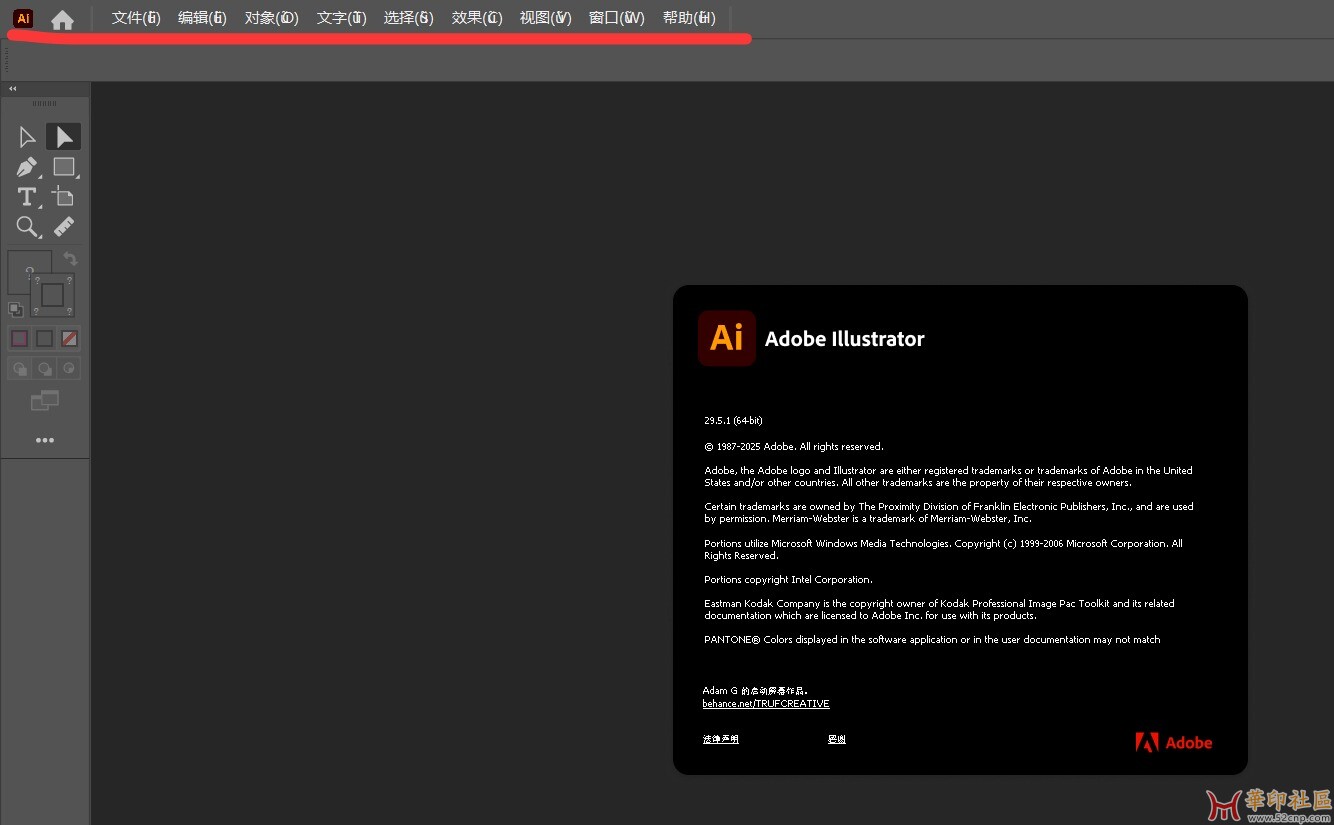Set paint to None (red slash)

coord(69,339)
